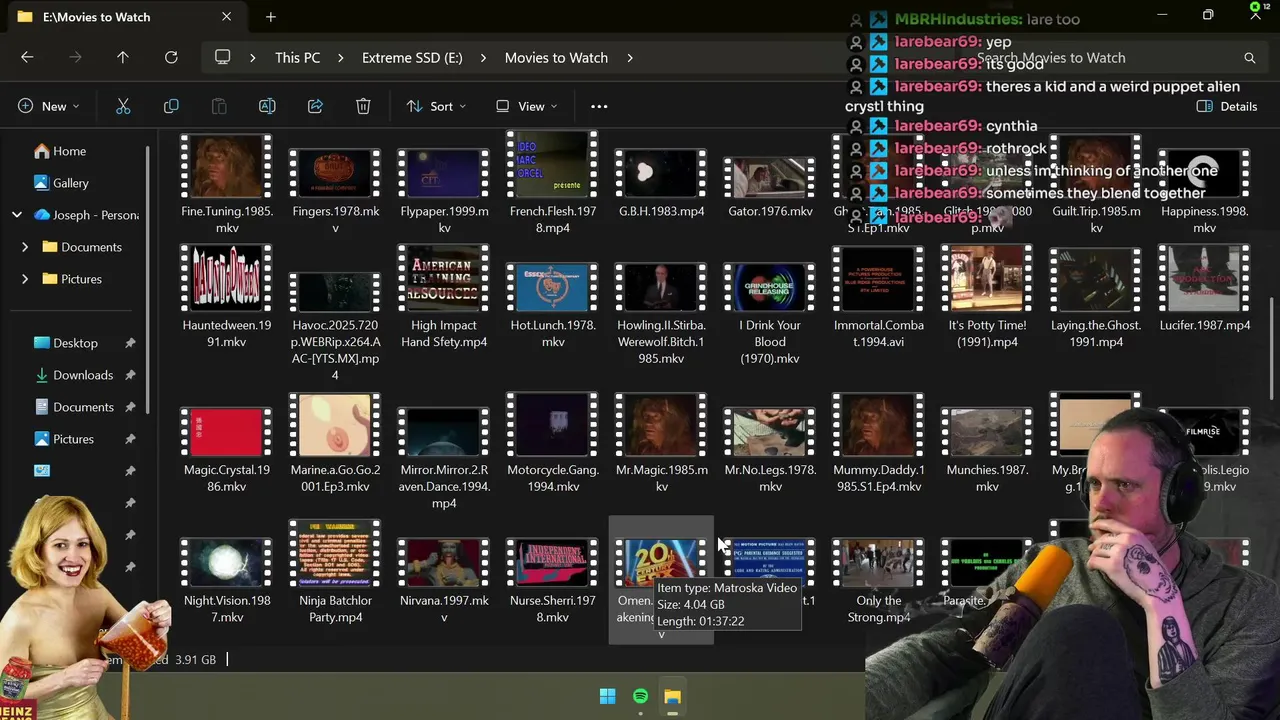
Task: Open File Explorer taskbar icon
Action: pos(672,696)
